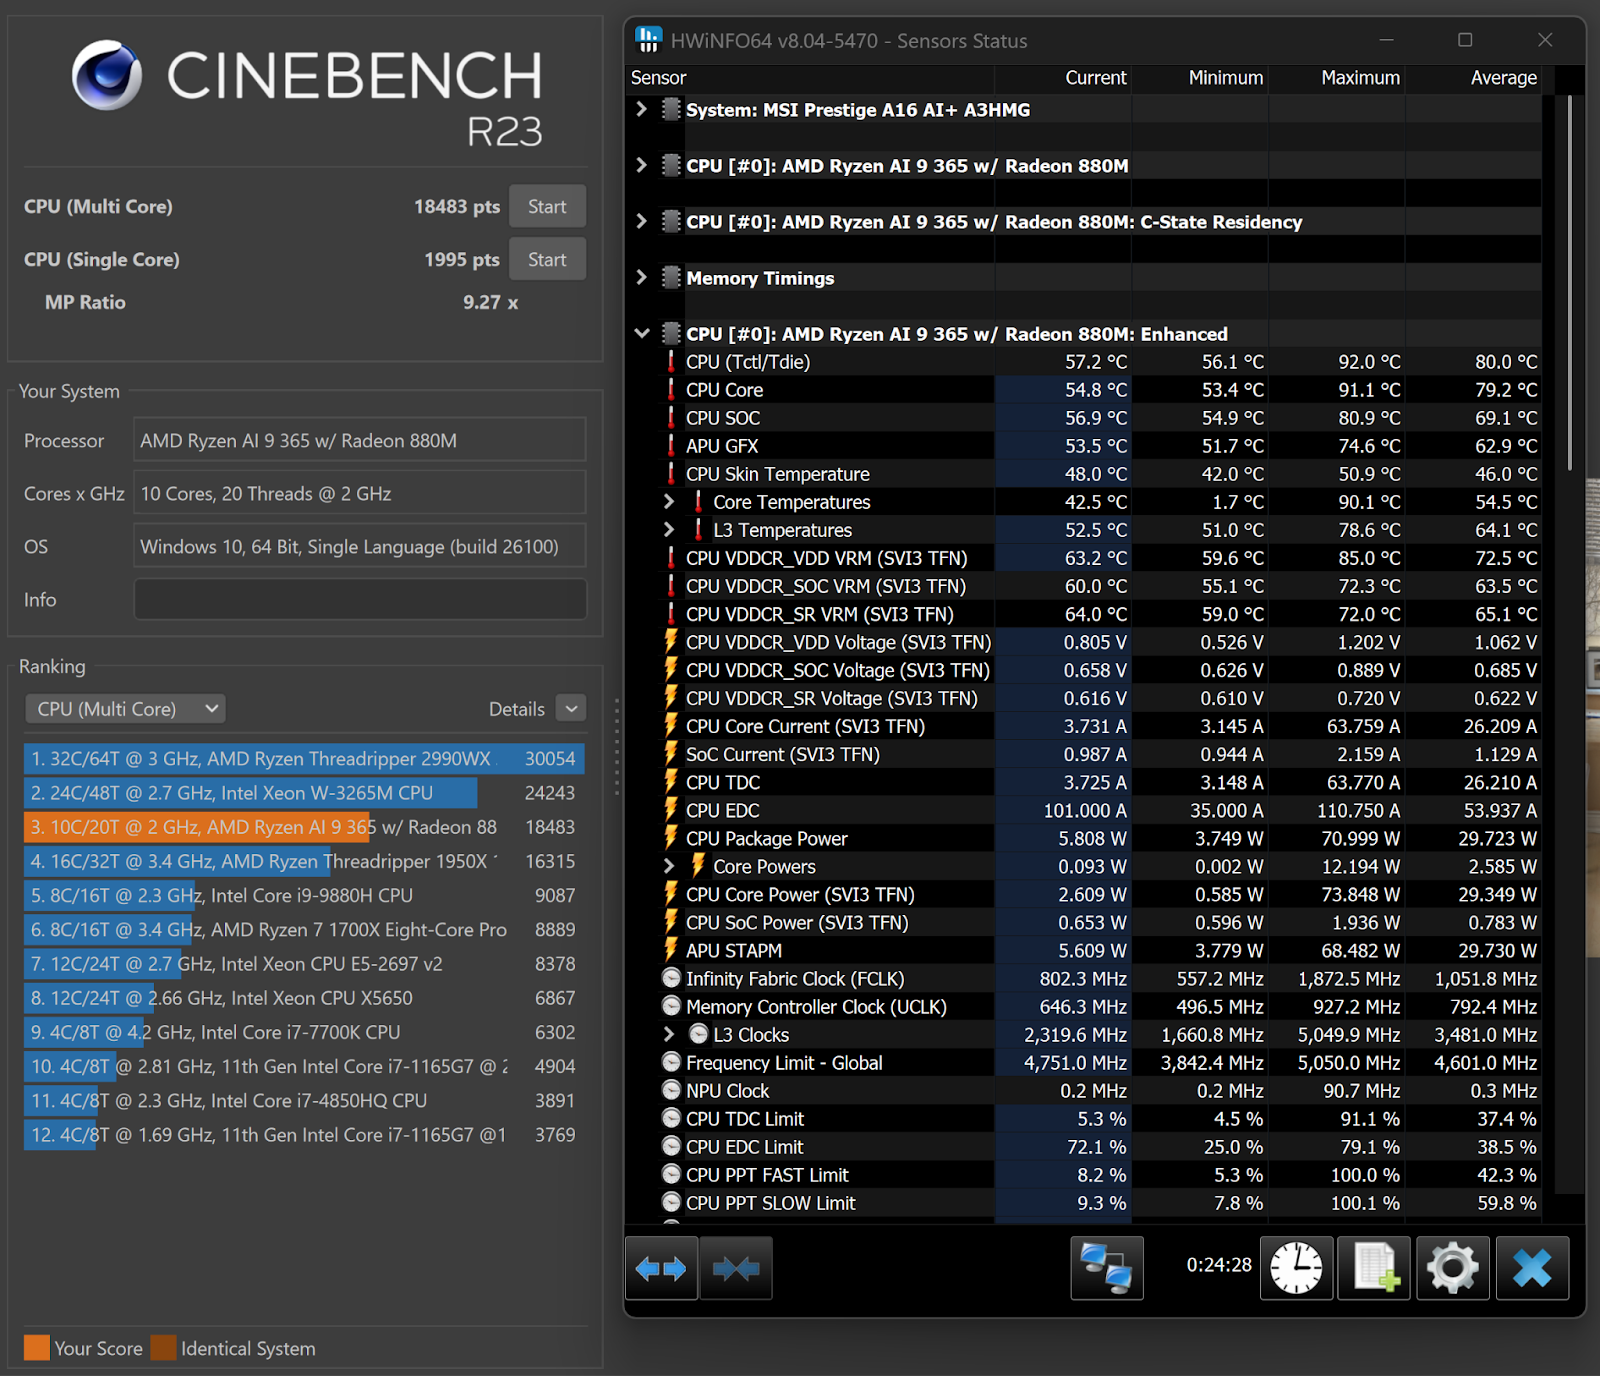Click the Identical System legend swatch
Viewport: 1600px width, 1376px height.
coord(164,1348)
